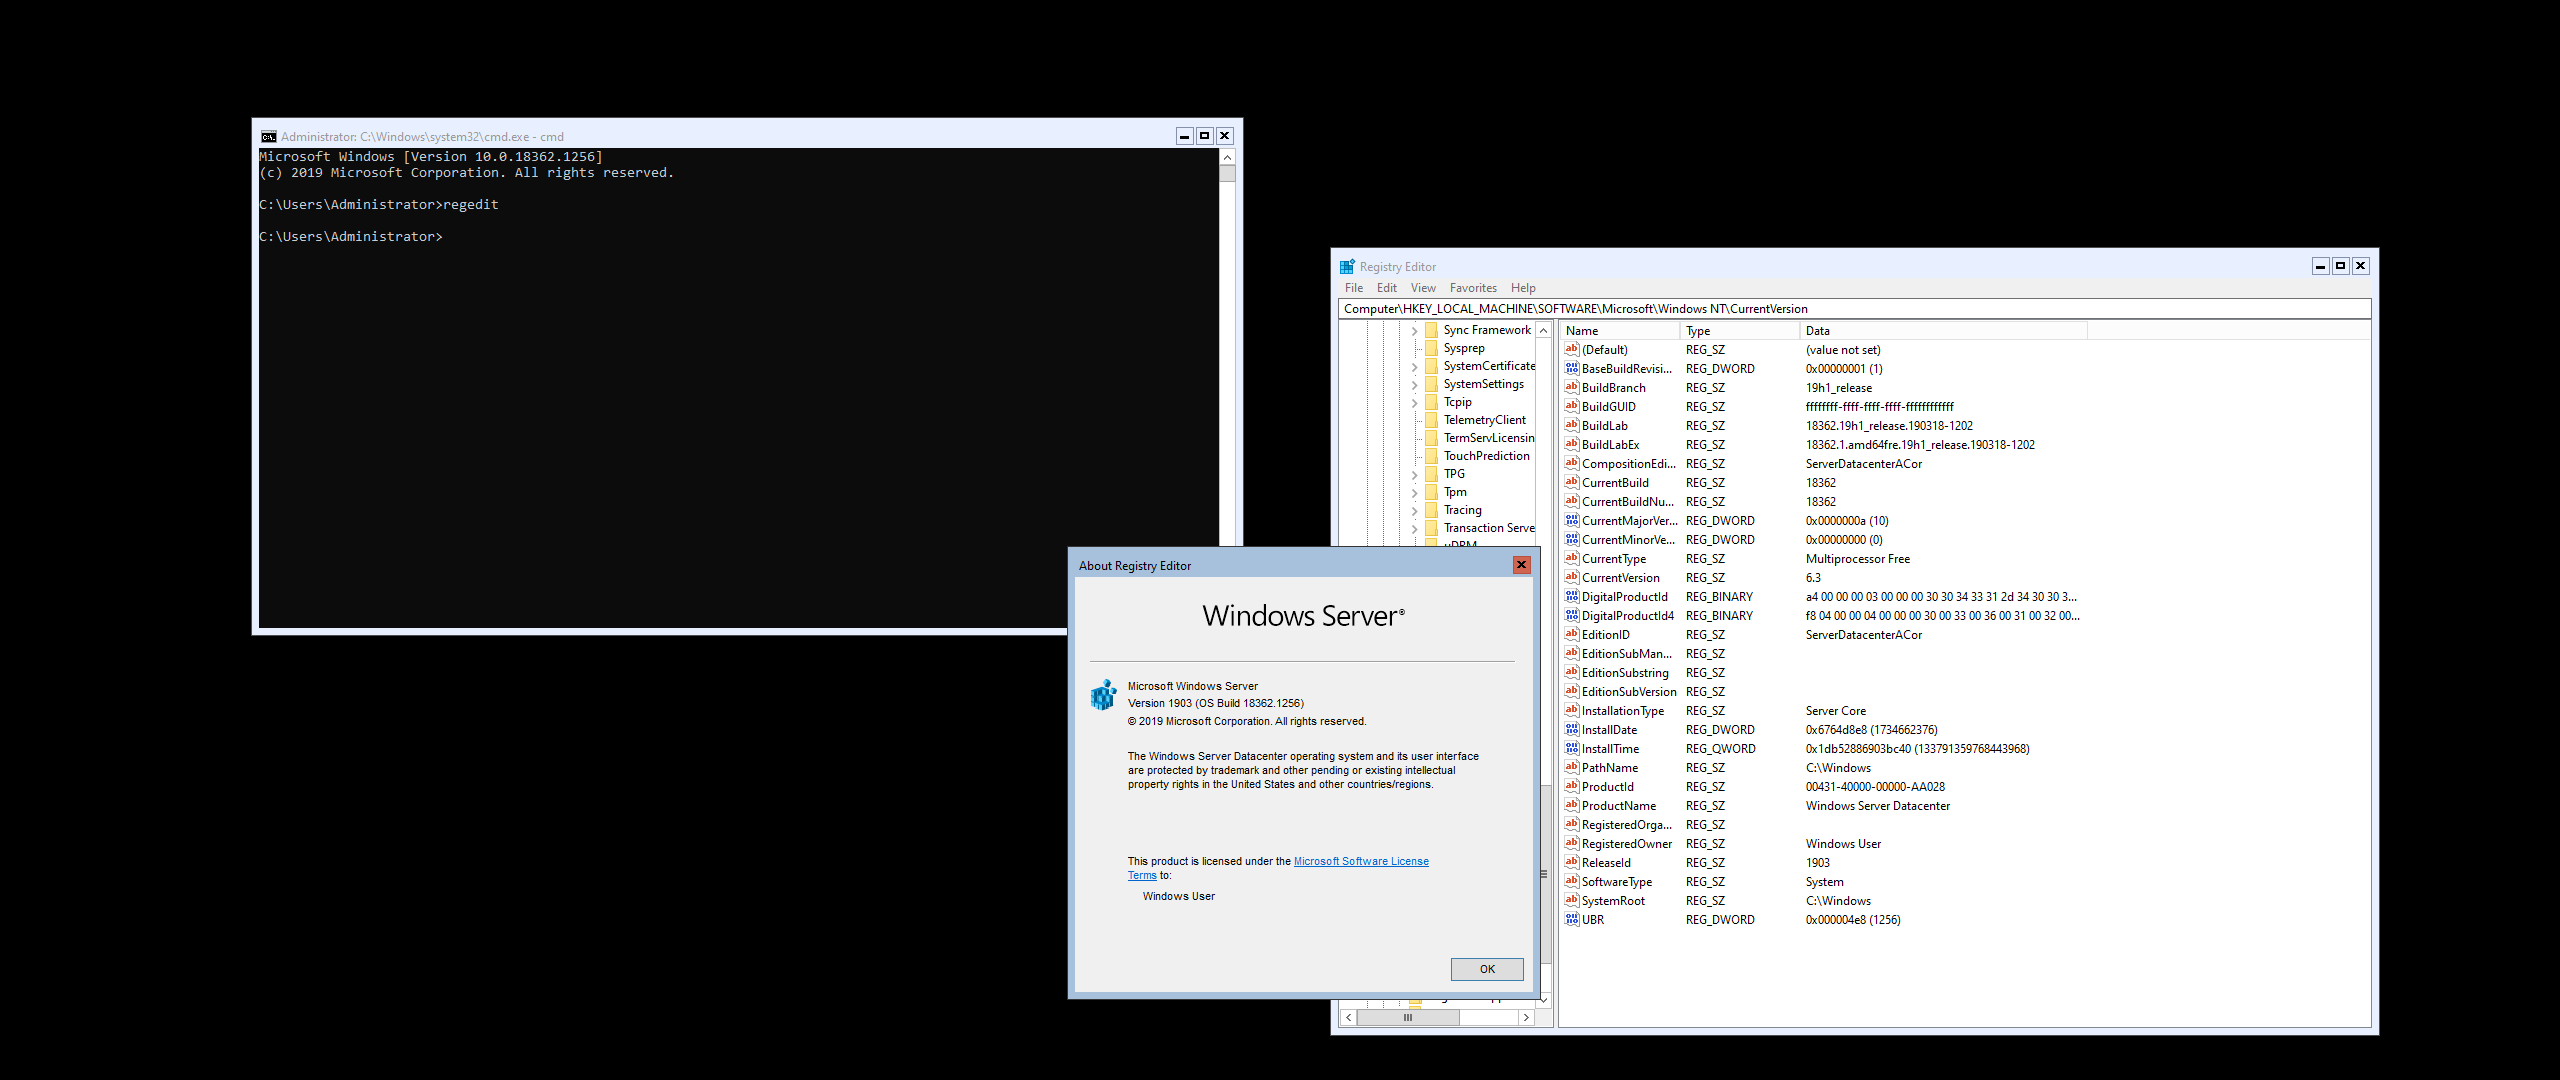Click the Registry Editor title bar icon
This screenshot has width=2560, height=1080.
1347,266
